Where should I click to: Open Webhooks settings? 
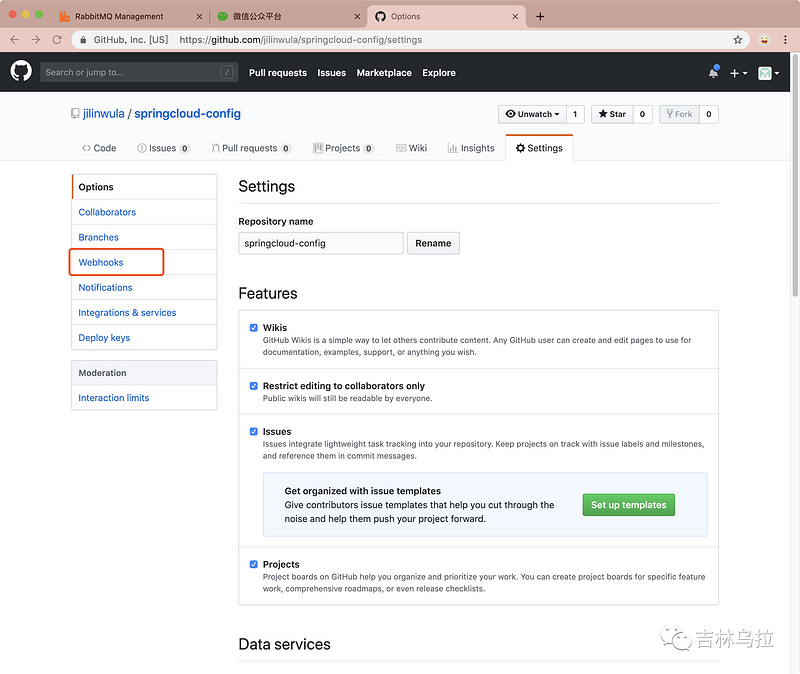(x=144, y=262)
